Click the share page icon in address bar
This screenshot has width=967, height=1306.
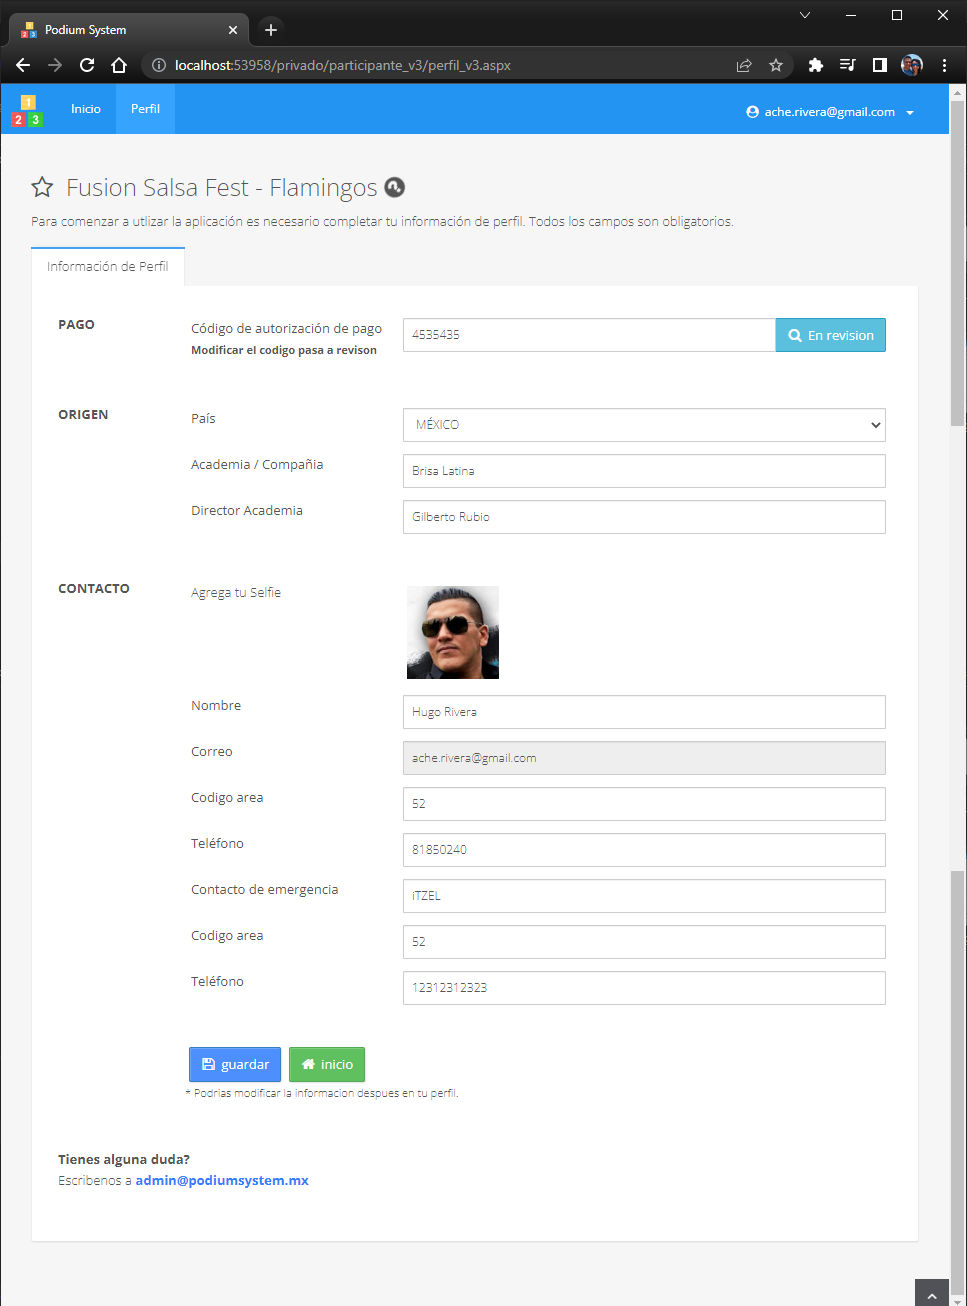744,65
